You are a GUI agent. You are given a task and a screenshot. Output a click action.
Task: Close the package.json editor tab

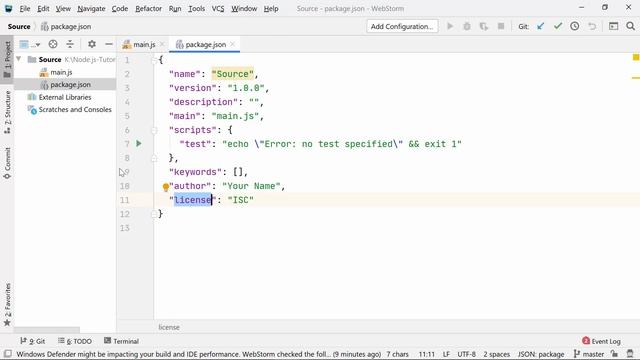[x=233, y=44]
